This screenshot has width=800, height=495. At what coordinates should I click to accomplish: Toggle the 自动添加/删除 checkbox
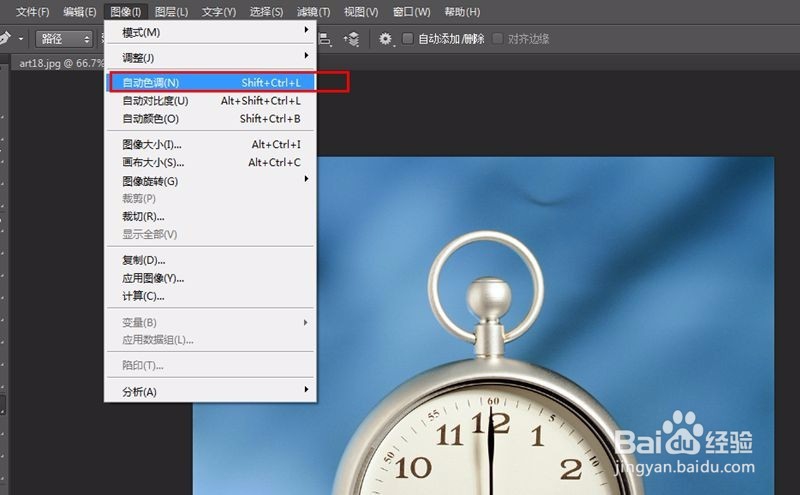(408, 38)
